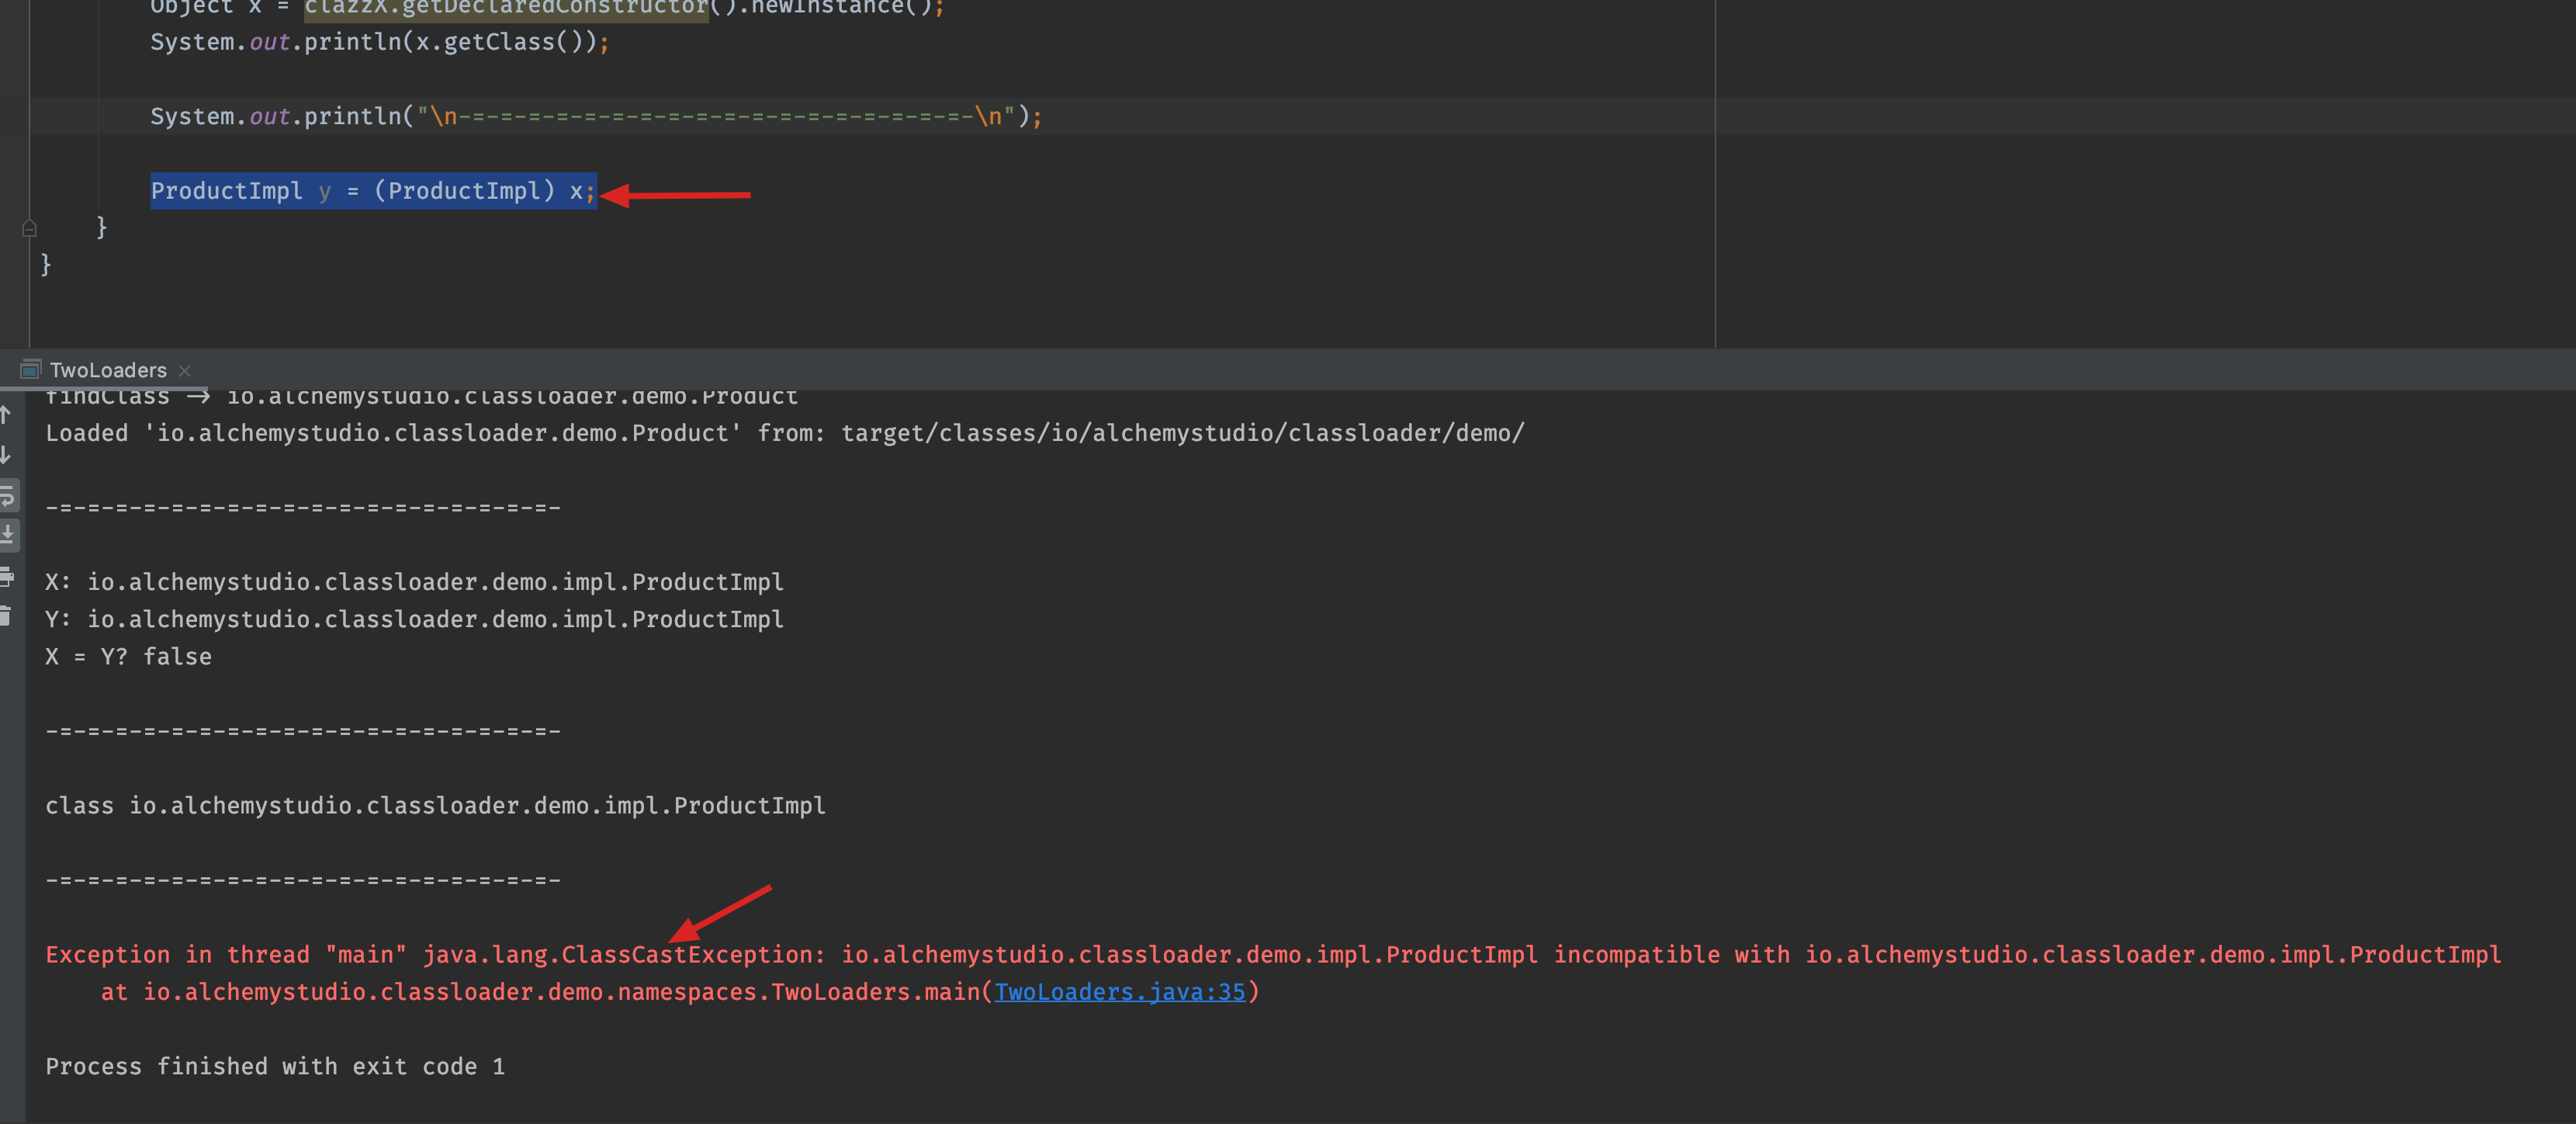Toggle scroll to end of console
Image resolution: width=2576 pixels, height=1124 pixels.
[x=8, y=535]
